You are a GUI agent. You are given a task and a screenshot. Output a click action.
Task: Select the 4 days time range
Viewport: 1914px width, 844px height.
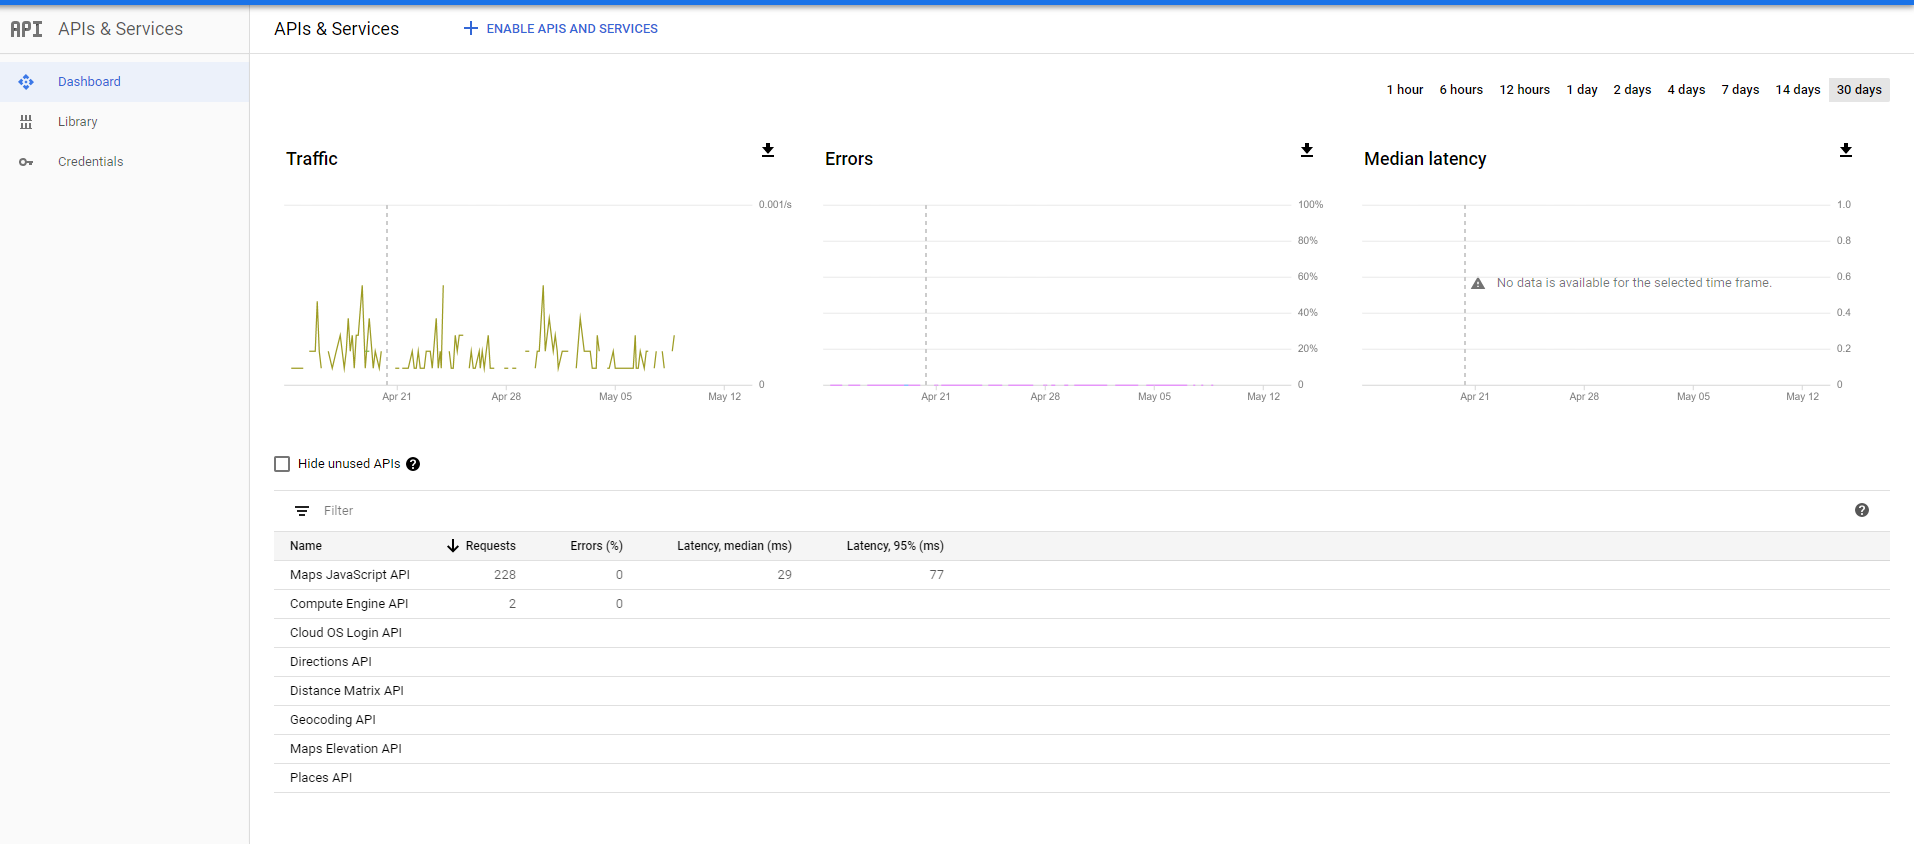tap(1686, 90)
